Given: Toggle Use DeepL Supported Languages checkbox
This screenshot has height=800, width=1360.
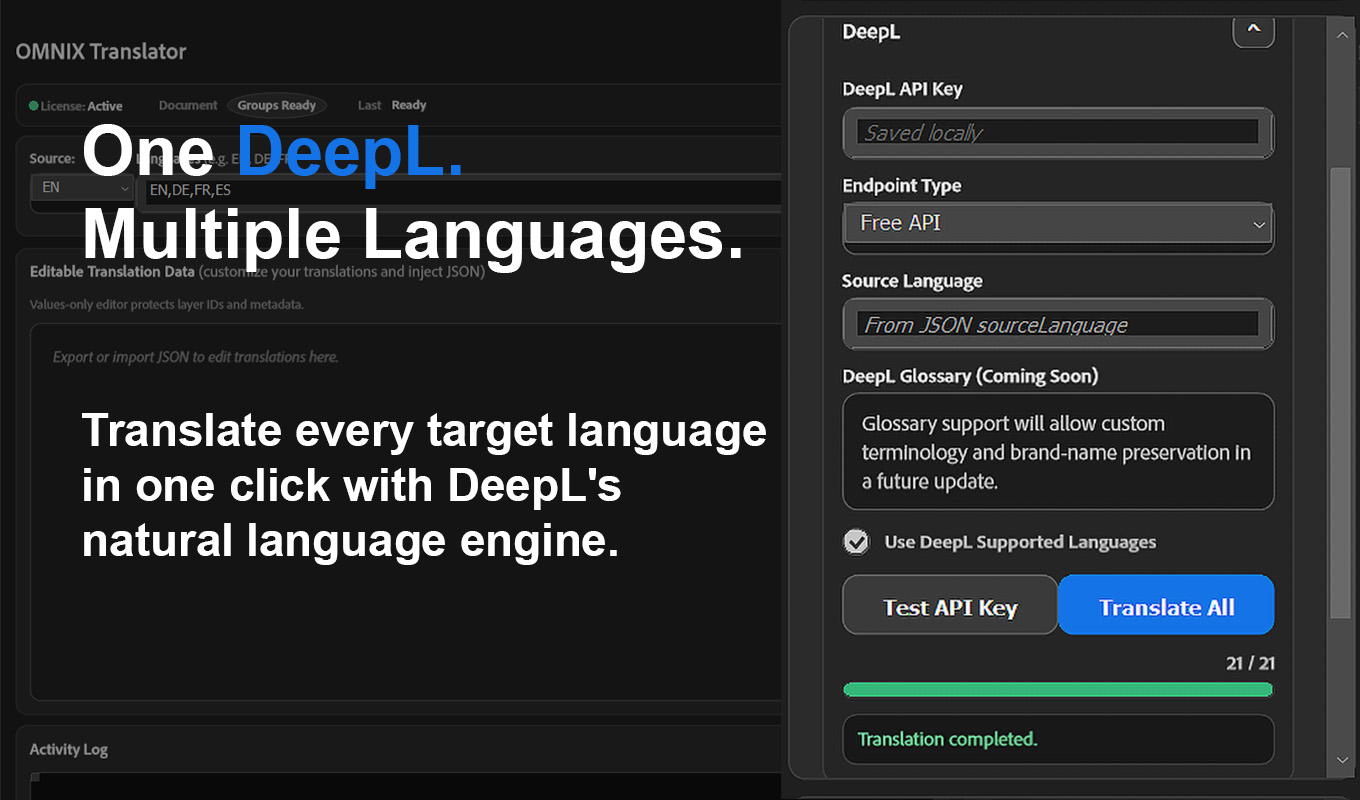Looking at the screenshot, I should [856, 542].
